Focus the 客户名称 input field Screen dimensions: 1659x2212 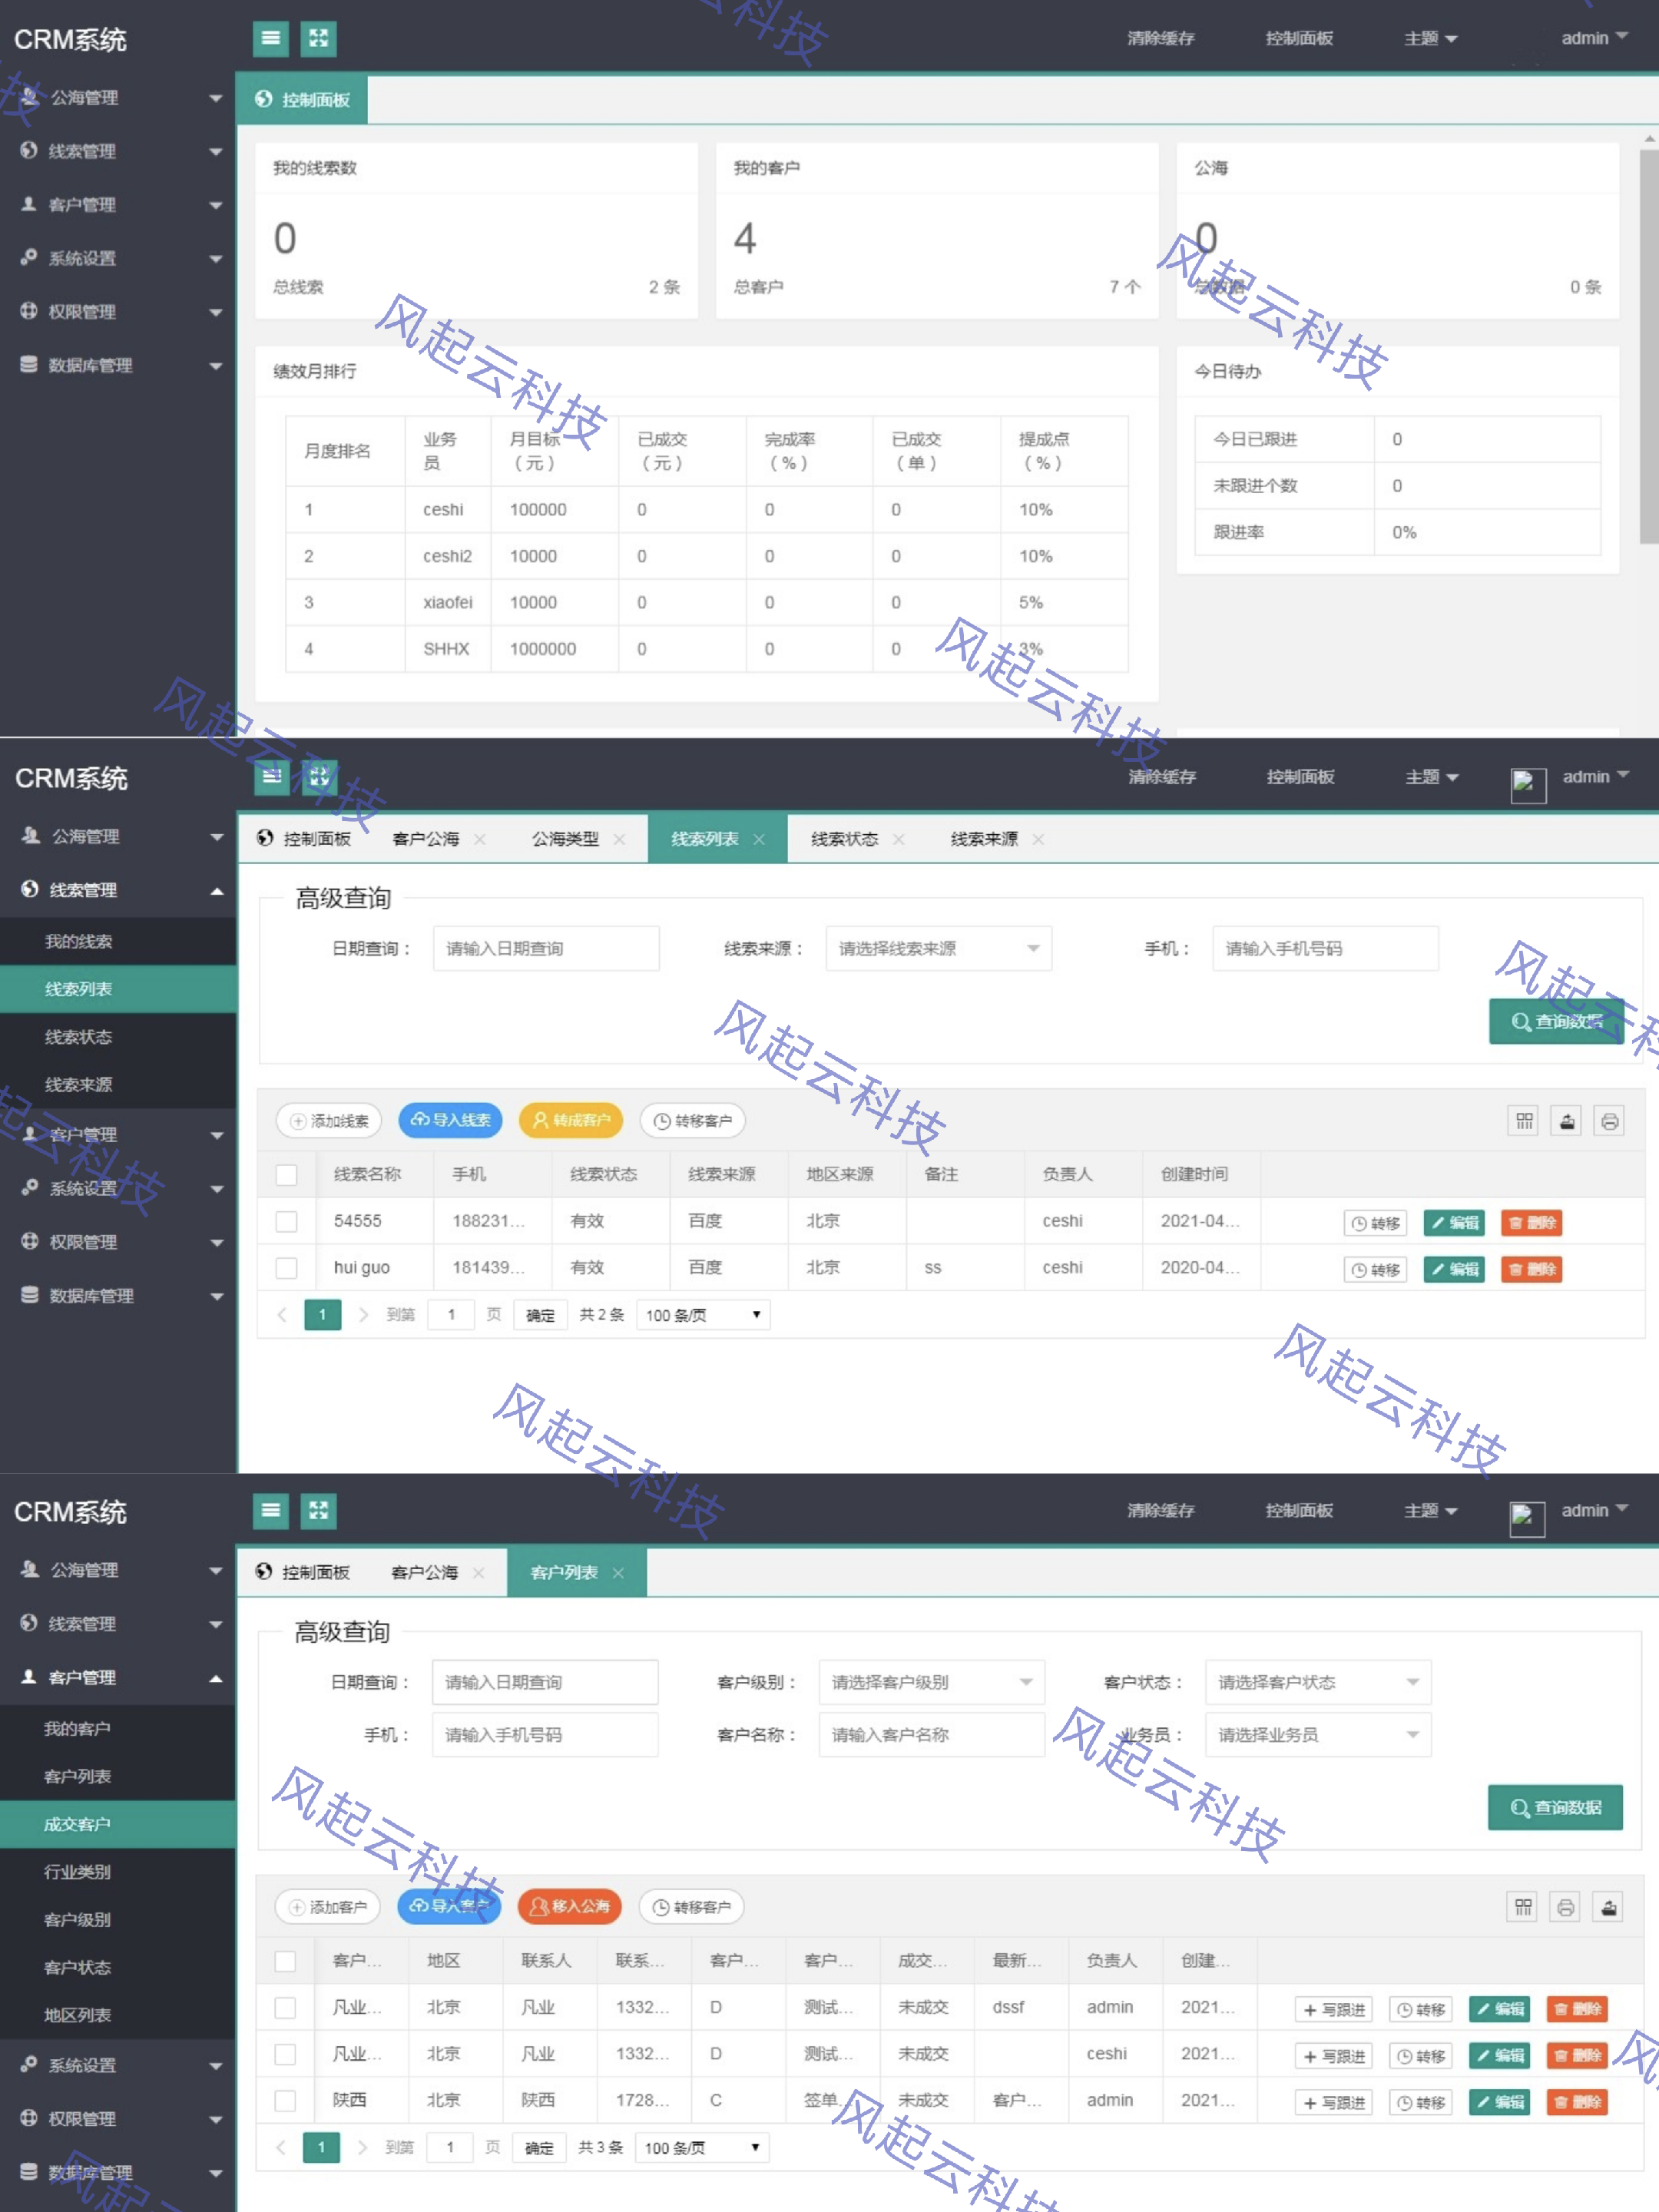(931, 1735)
